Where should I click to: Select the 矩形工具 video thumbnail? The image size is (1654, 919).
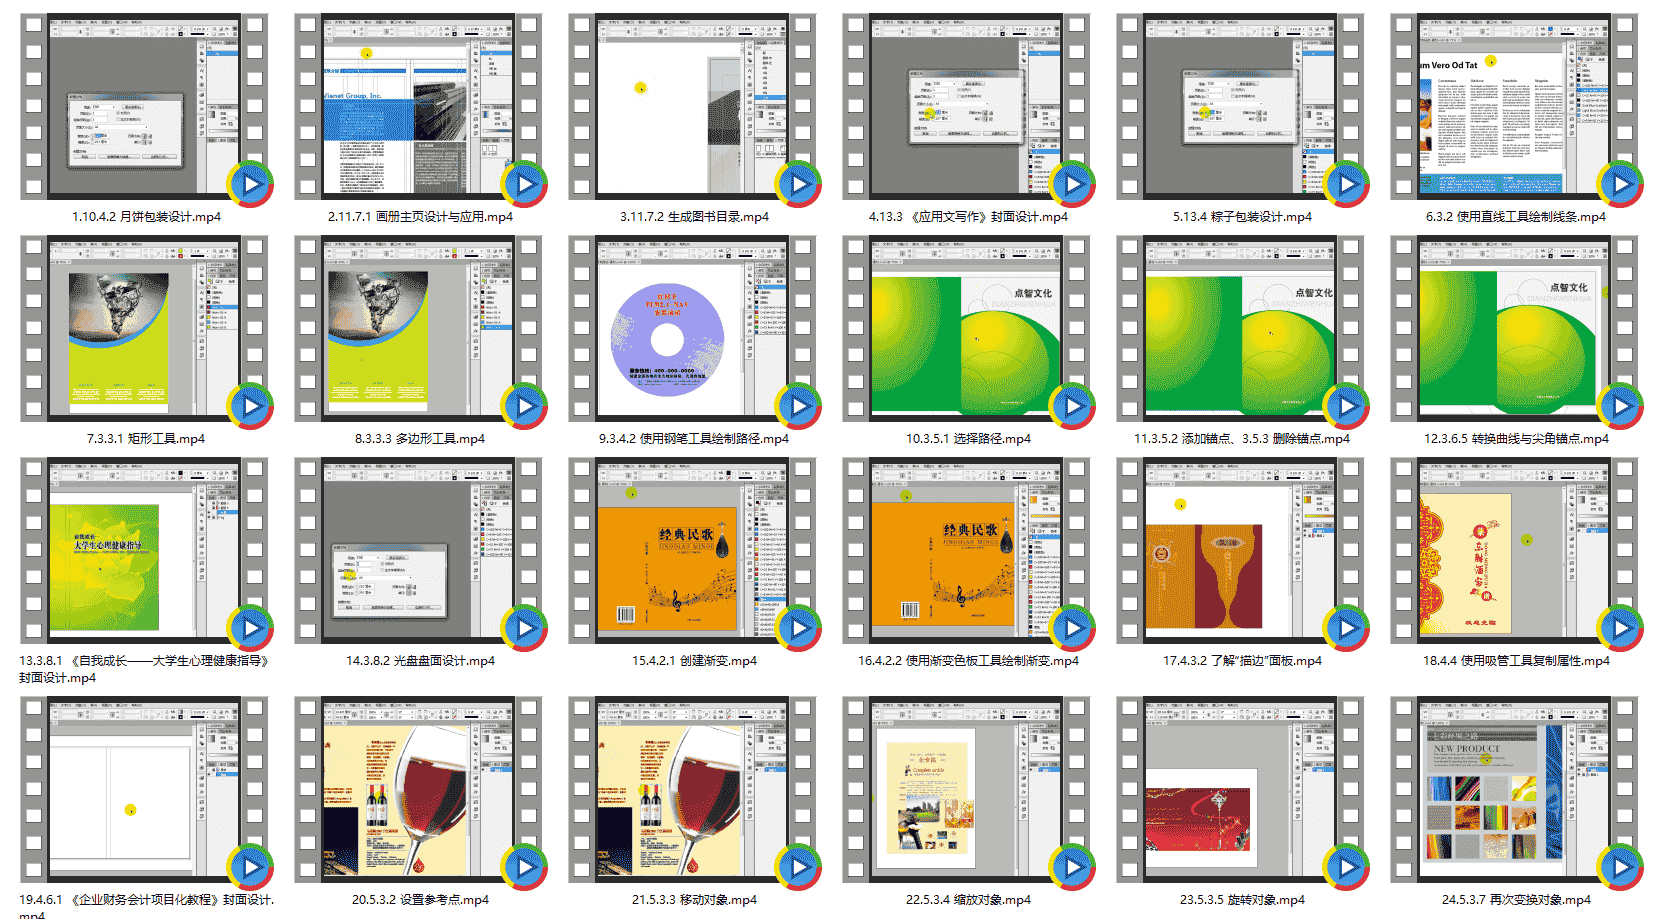(145, 328)
